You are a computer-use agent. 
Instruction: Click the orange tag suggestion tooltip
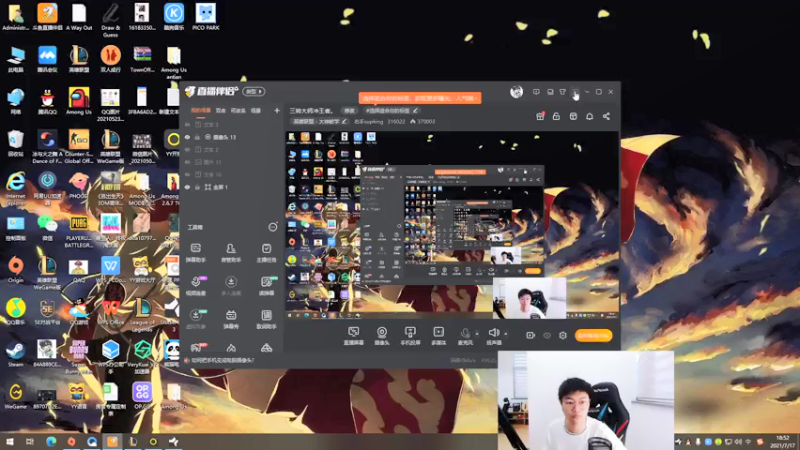pos(420,98)
